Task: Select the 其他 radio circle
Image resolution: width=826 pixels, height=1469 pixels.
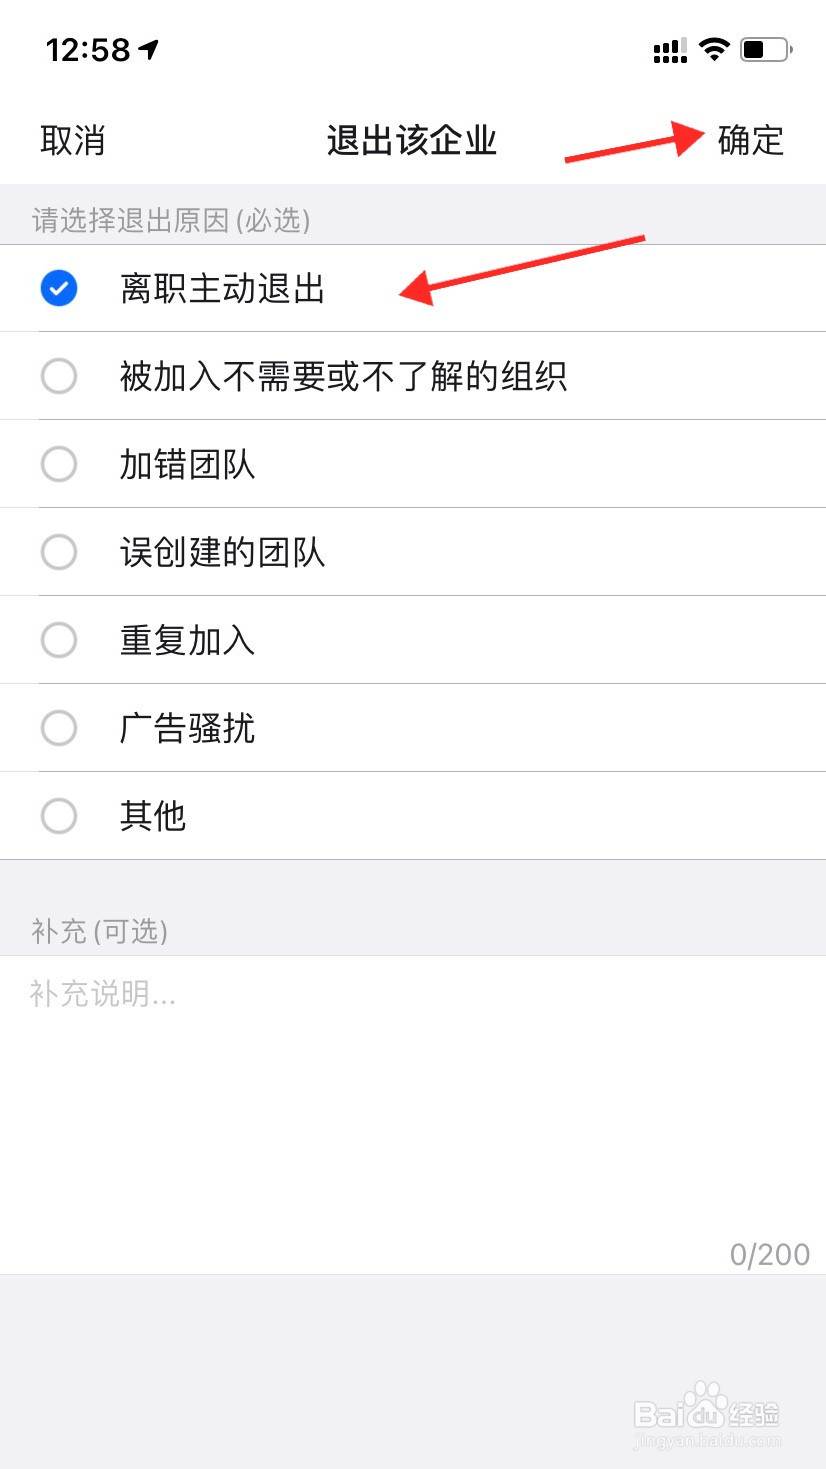Action: tap(59, 816)
